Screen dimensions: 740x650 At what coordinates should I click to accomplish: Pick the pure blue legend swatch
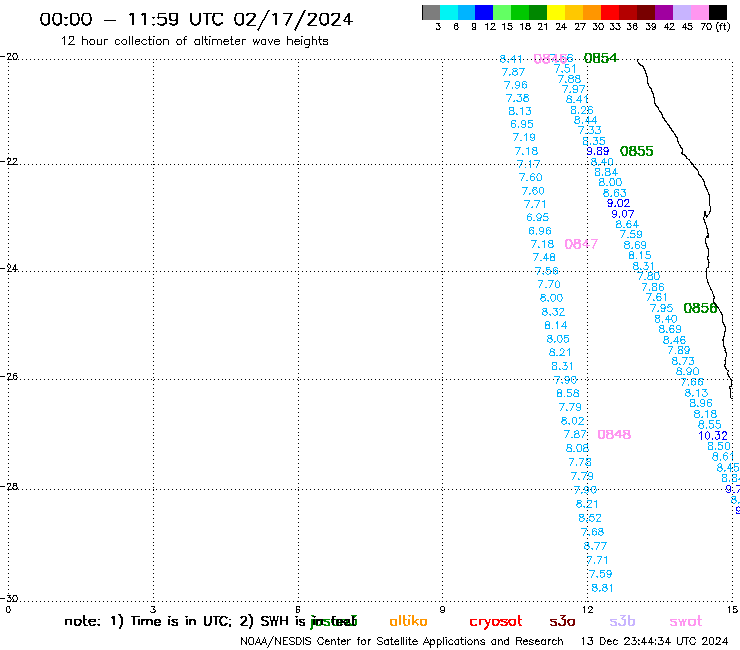[x=484, y=12]
